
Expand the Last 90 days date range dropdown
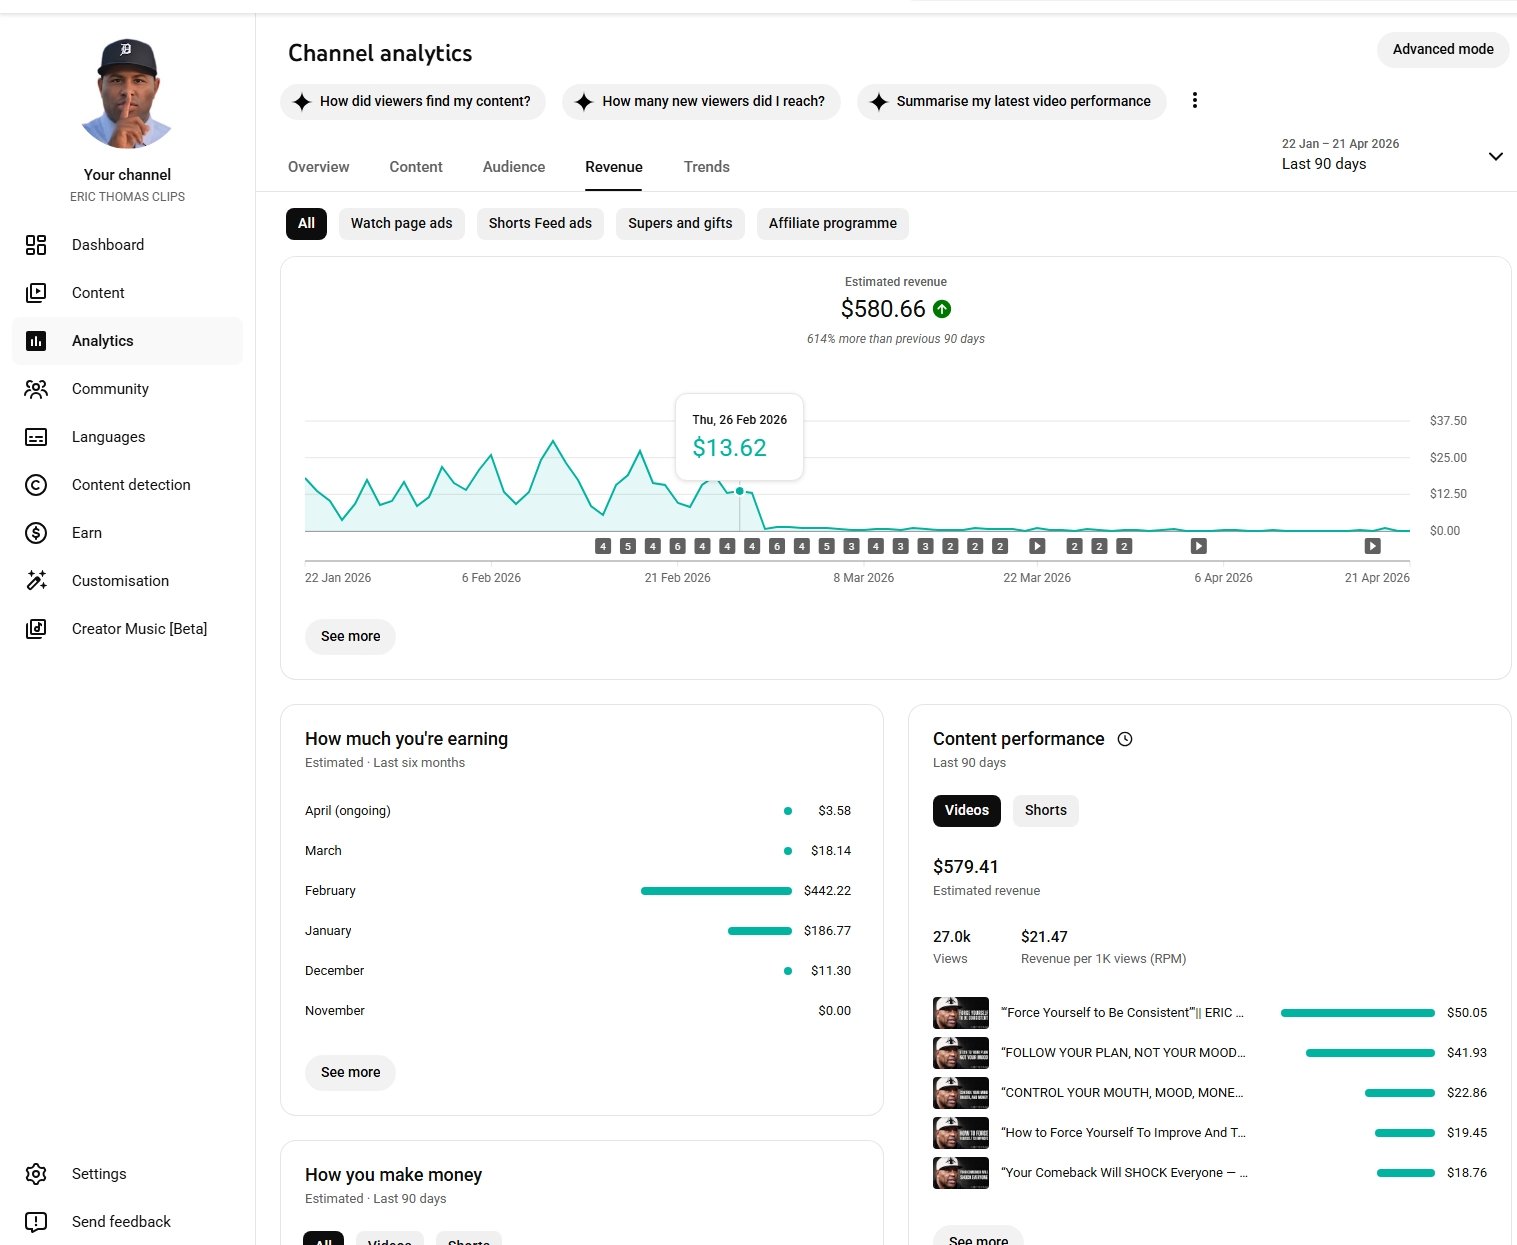[x=1495, y=156]
